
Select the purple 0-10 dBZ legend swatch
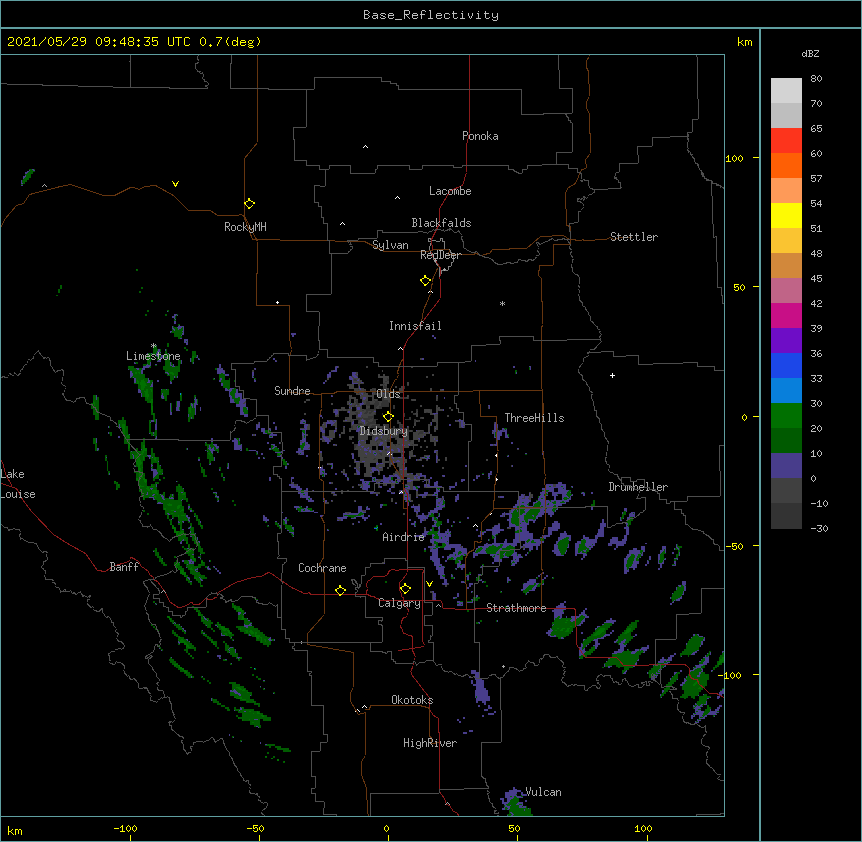tap(786, 466)
